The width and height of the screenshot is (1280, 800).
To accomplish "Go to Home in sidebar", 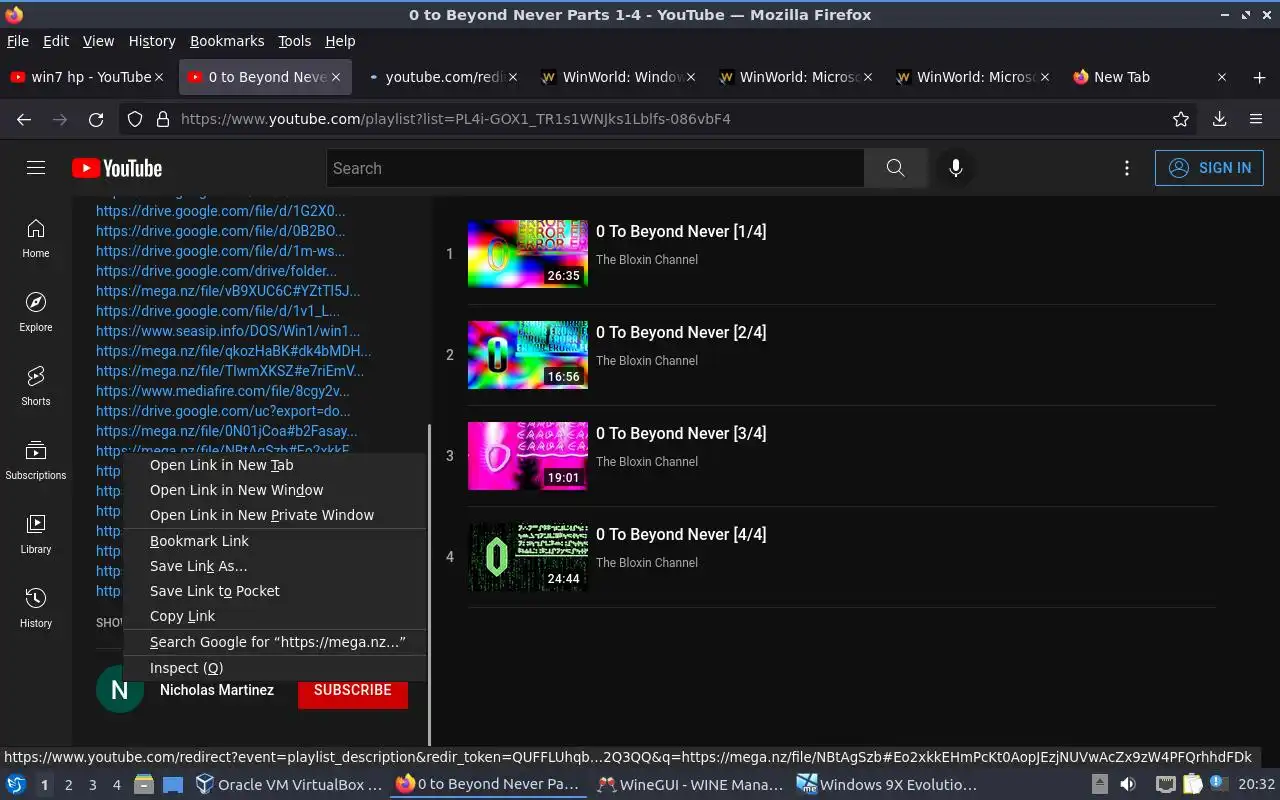I will coord(36,238).
